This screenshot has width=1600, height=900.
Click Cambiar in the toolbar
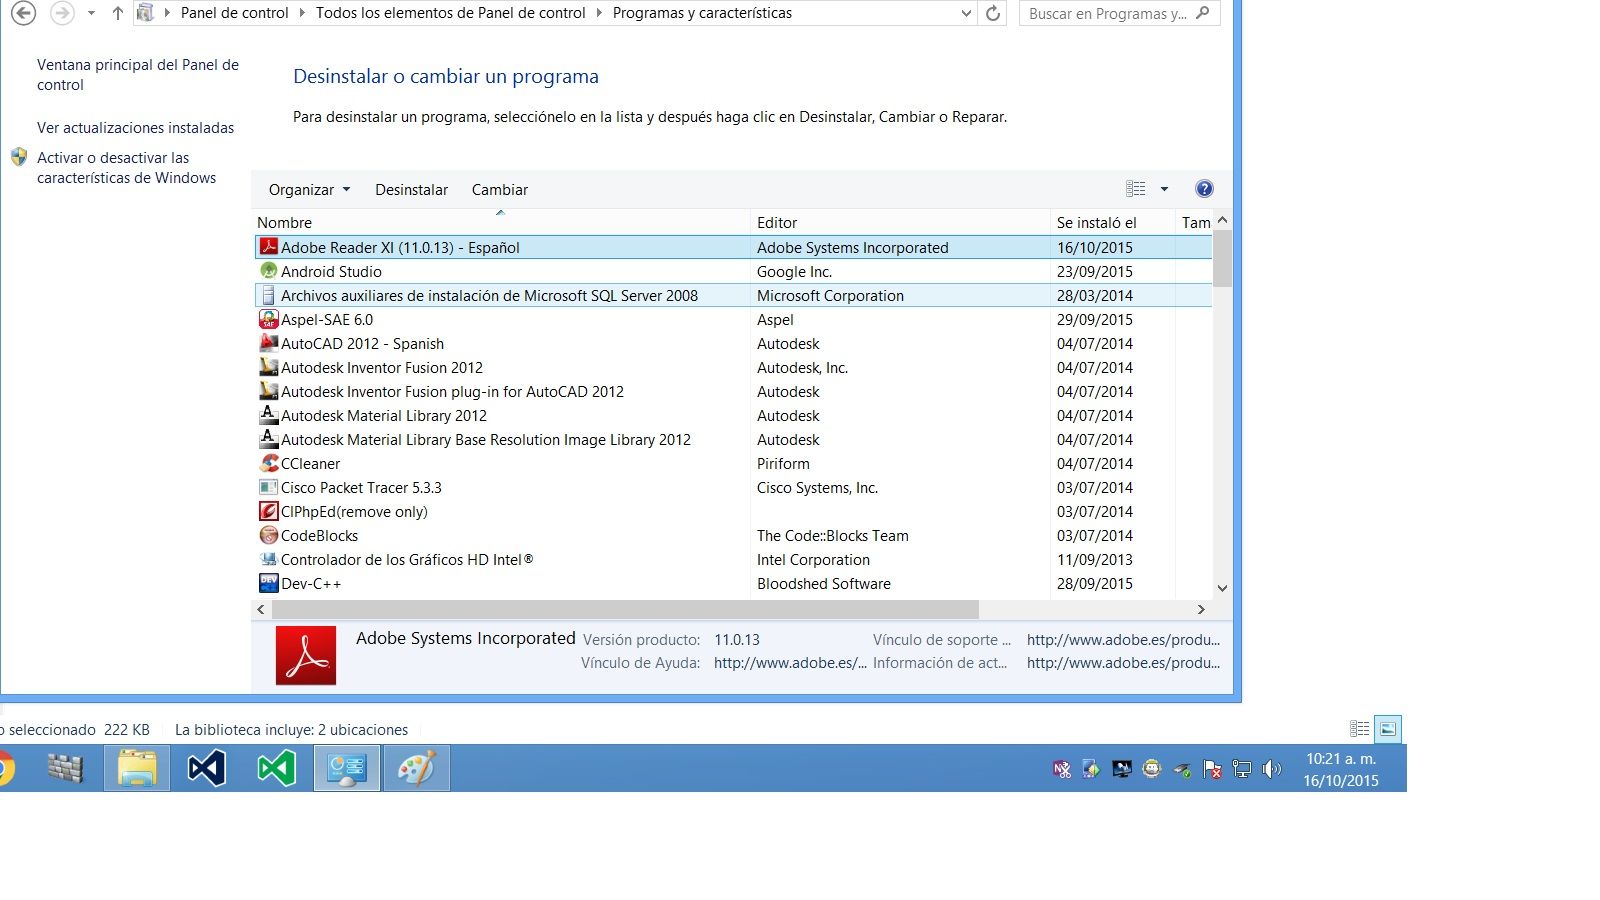tap(499, 190)
